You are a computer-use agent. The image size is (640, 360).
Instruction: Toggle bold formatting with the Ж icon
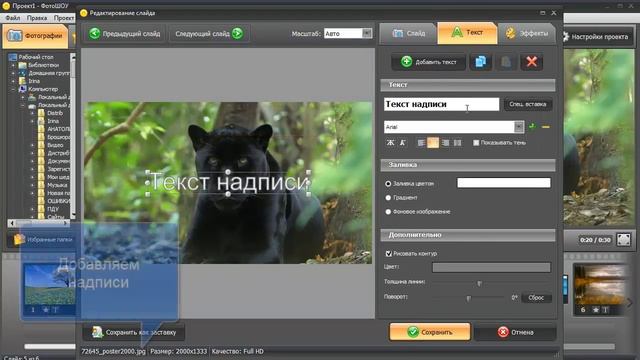(390, 142)
